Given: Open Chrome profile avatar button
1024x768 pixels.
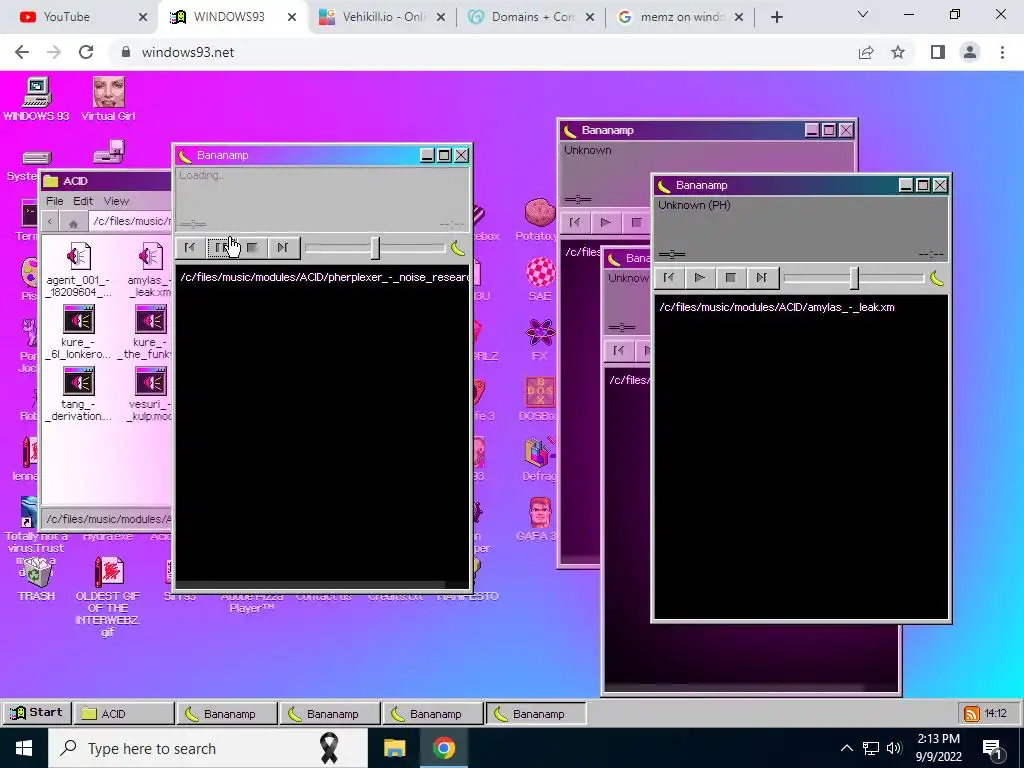Looking at the screenshot, I should click(x=970, y=52).
